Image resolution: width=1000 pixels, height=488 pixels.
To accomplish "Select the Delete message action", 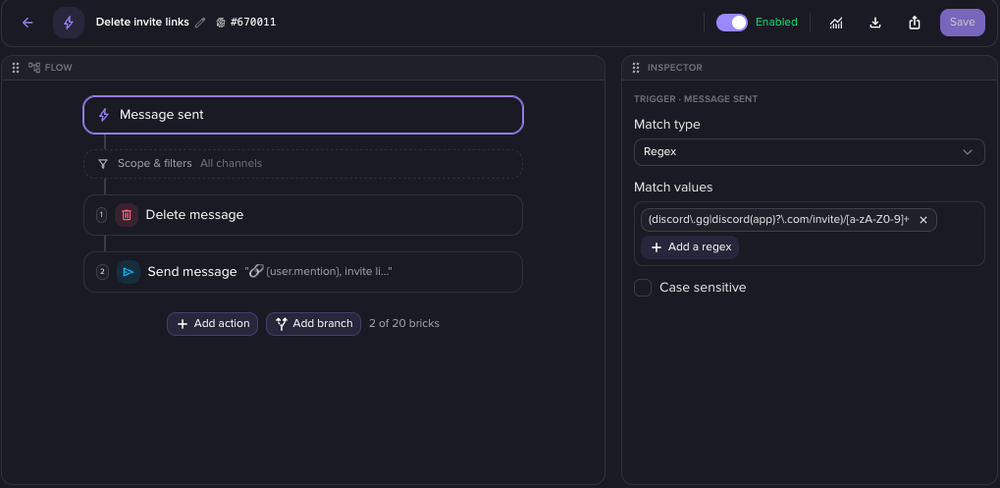I will (303, 215).
